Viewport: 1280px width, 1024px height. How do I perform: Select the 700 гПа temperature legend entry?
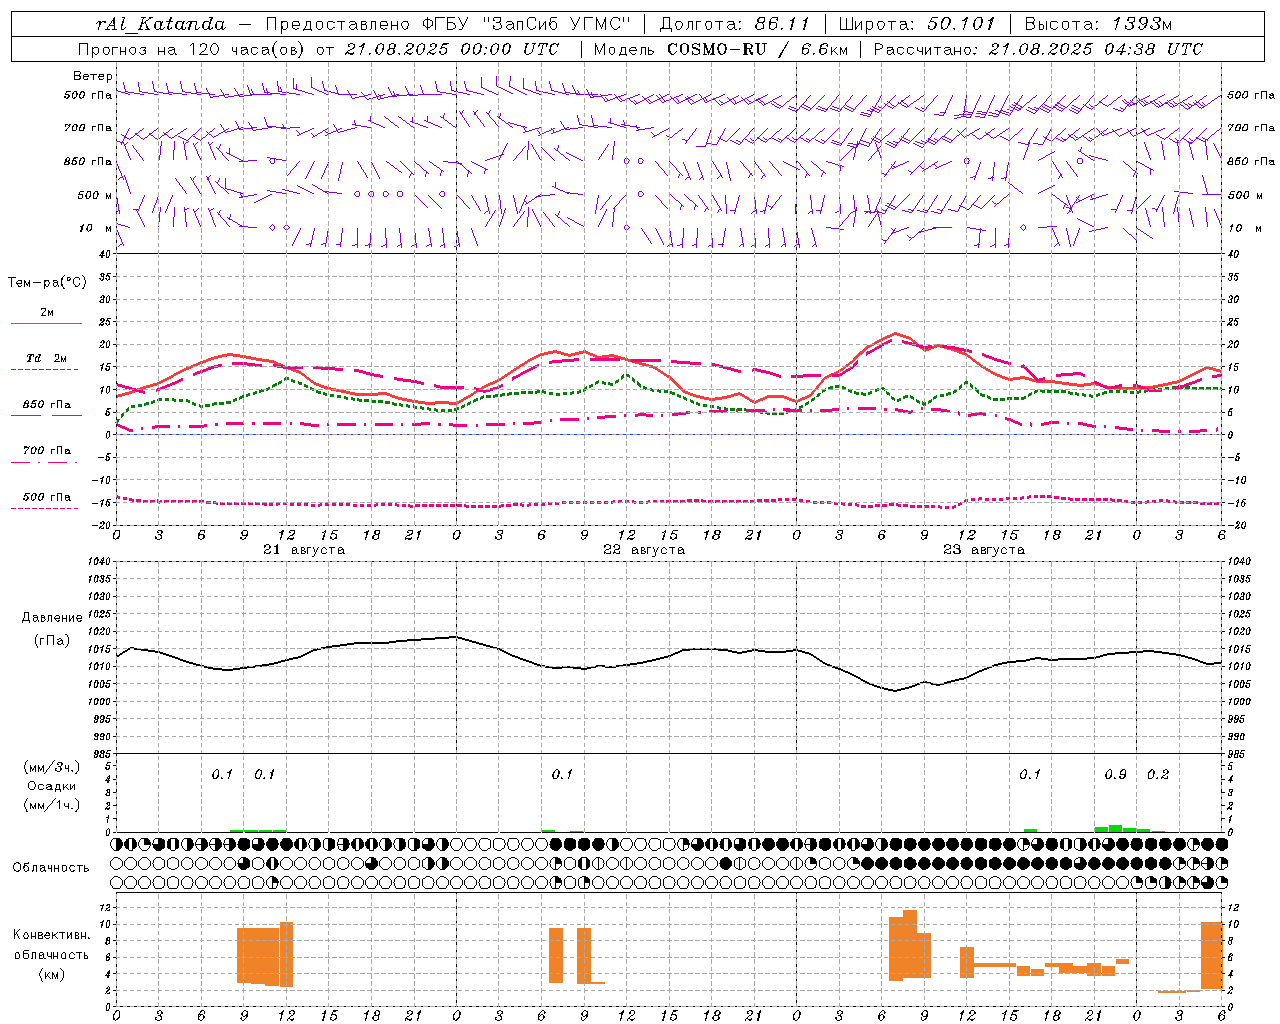pos(47,451)
